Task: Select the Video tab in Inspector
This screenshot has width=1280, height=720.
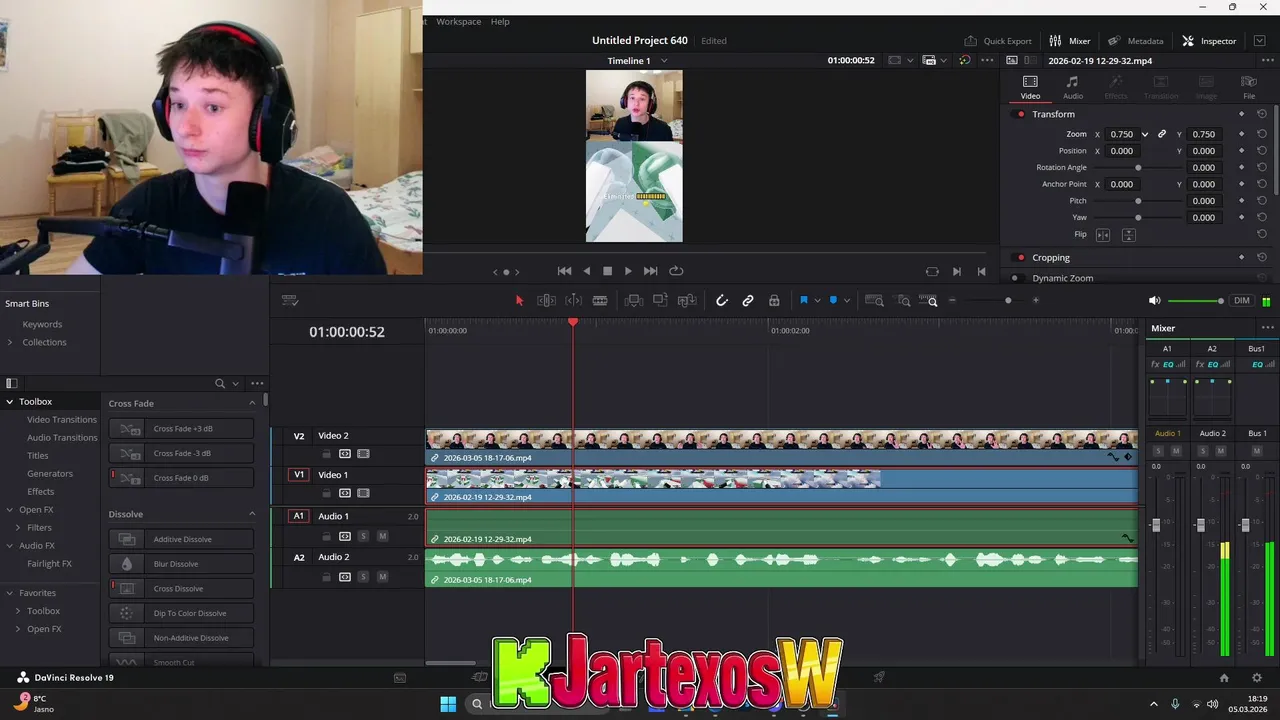Action: [x=1030, y=87]
